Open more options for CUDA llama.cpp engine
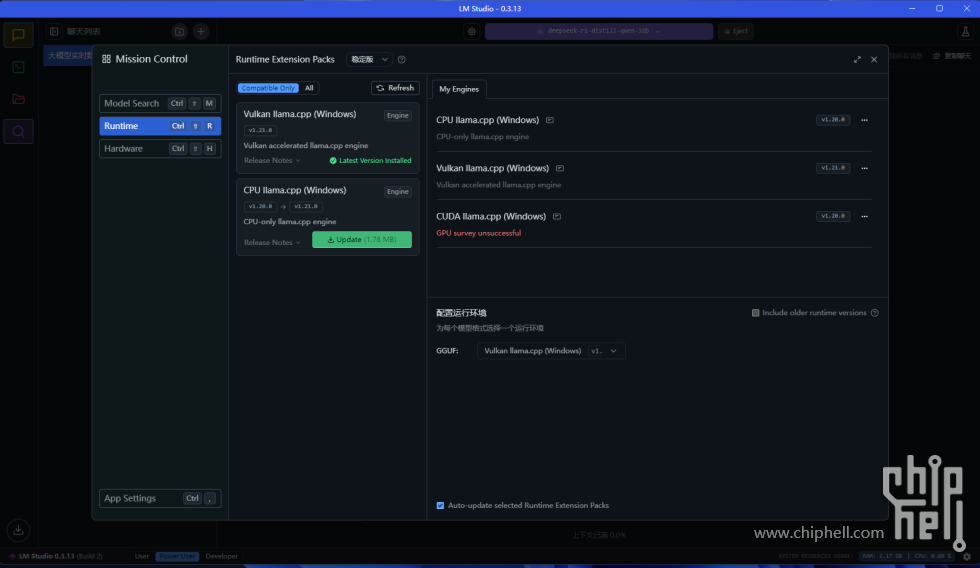Image resolution: width=980 pixels, height=568 pixels. tap(864, 216)
